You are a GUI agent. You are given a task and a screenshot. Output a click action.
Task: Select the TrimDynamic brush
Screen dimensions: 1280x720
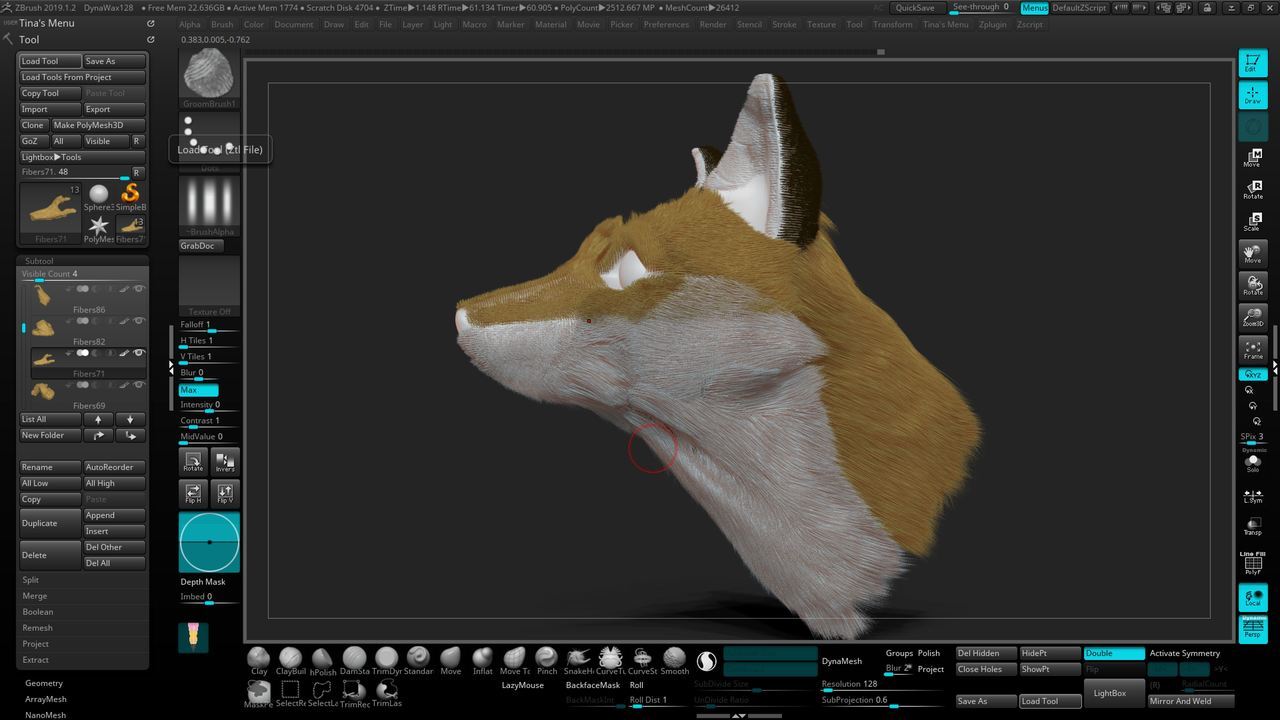coord(387,661)
